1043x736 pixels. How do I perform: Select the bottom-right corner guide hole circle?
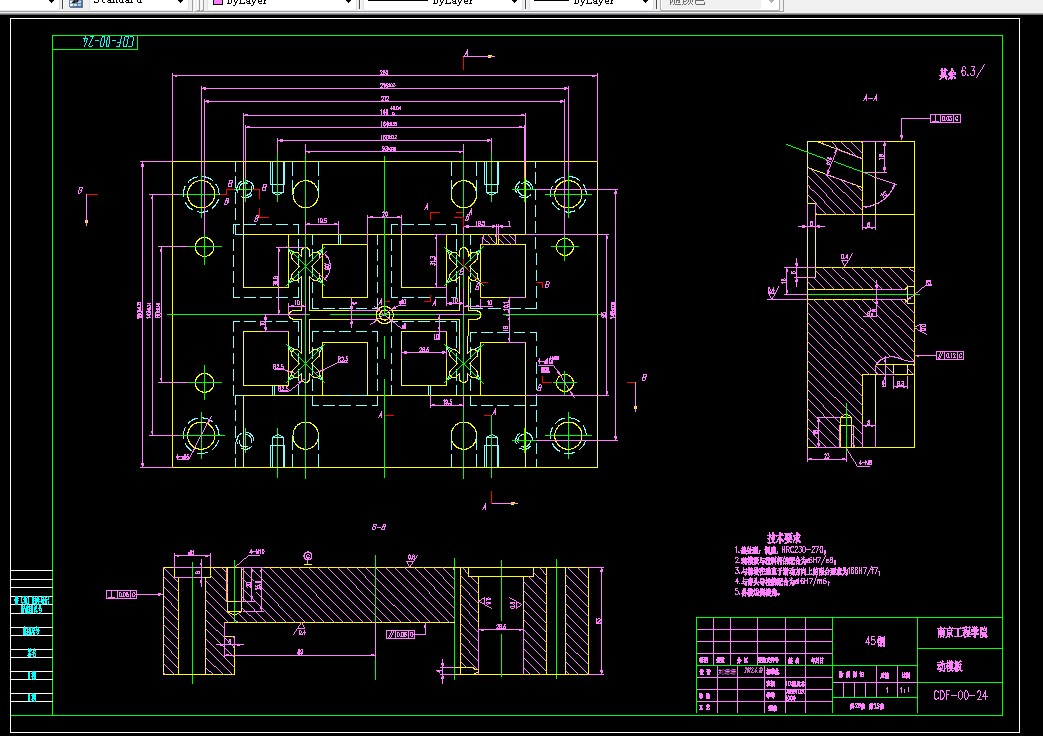click(567, 435)
